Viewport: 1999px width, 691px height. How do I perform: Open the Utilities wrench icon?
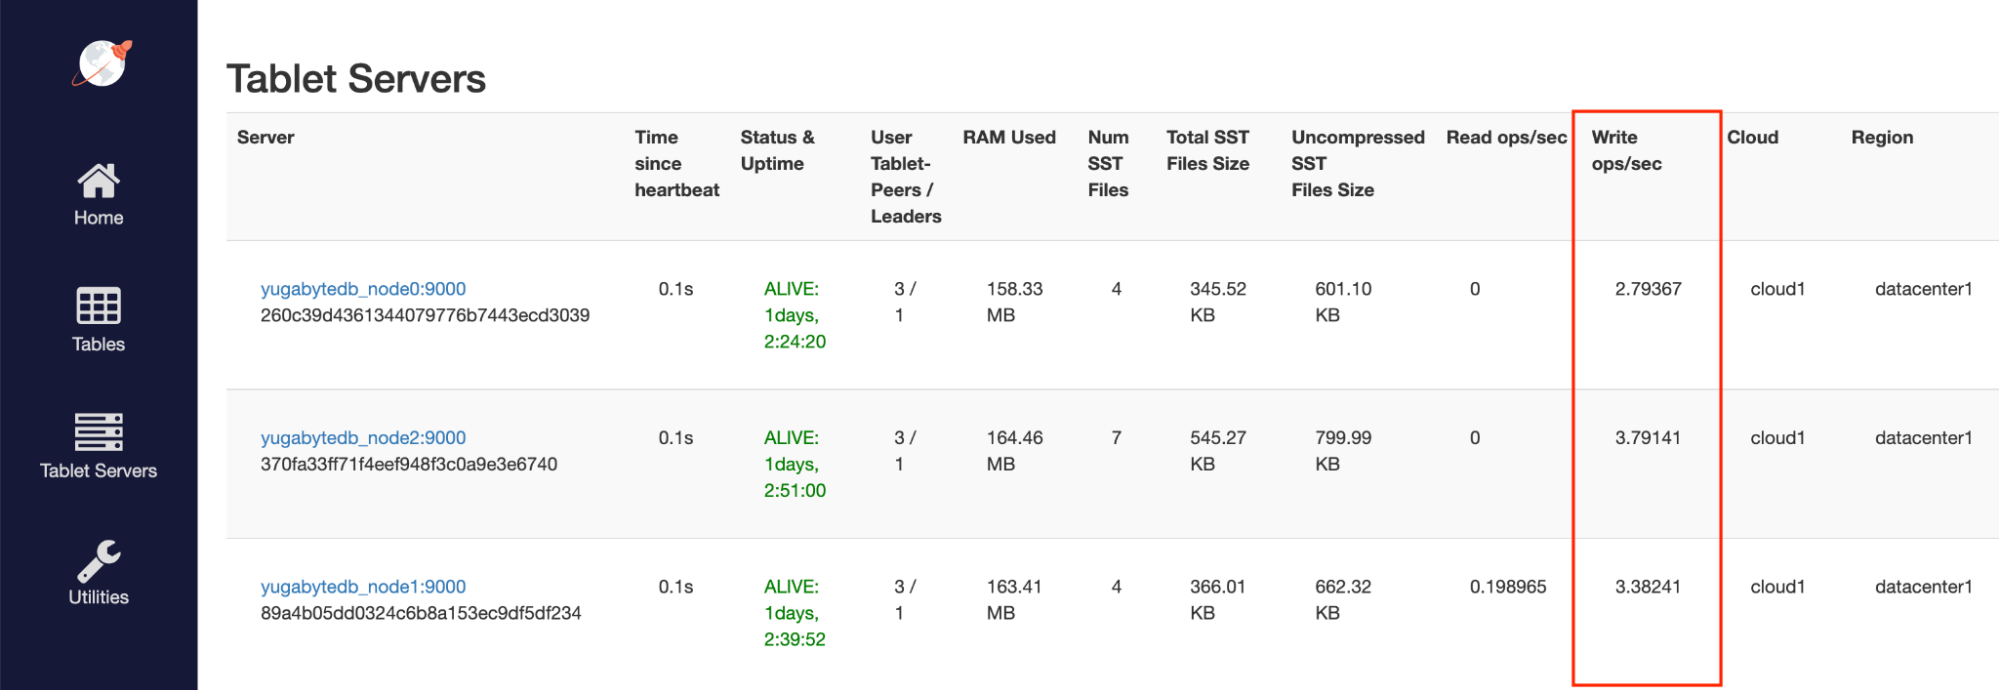98,561
